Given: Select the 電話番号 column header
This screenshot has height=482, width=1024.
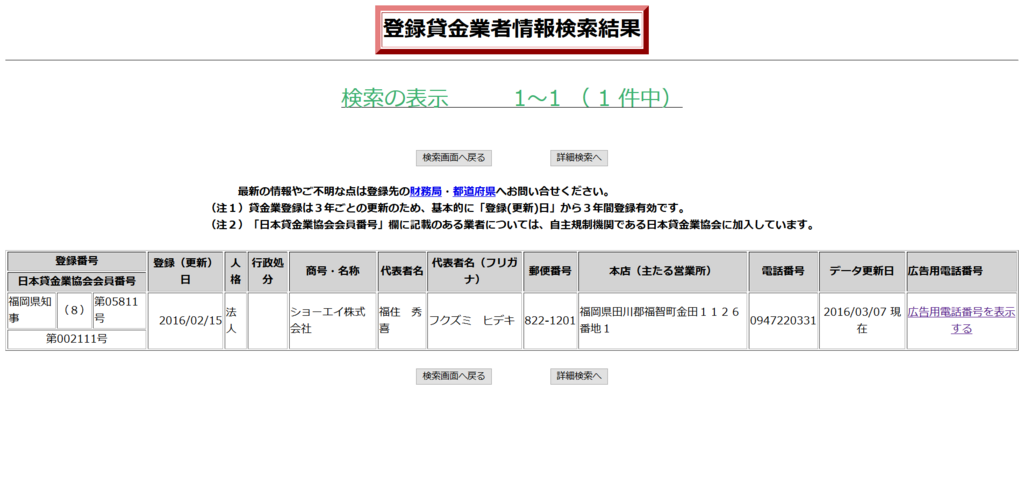Looking at the screenshot, I should pyautogui.click(x=784, y=272).
